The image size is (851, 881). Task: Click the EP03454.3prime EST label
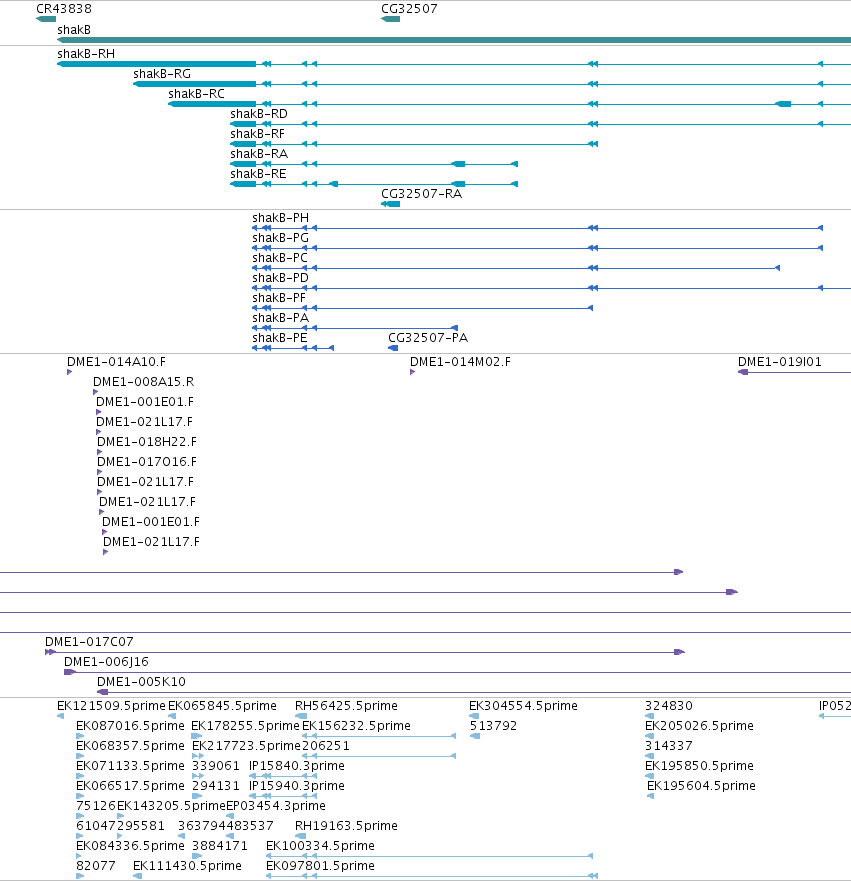276,806
